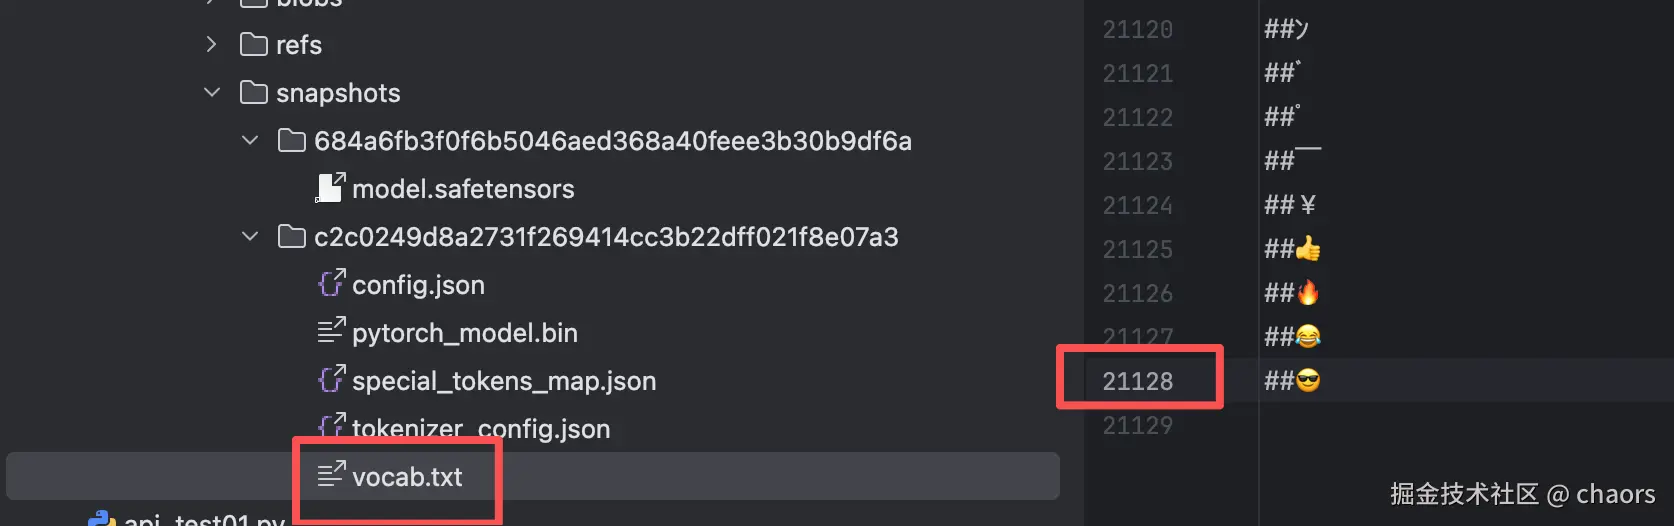Viewport: 1674px width, 526px height.
Task: Select the tokenizer_config.json file
Action: point(481,428)
